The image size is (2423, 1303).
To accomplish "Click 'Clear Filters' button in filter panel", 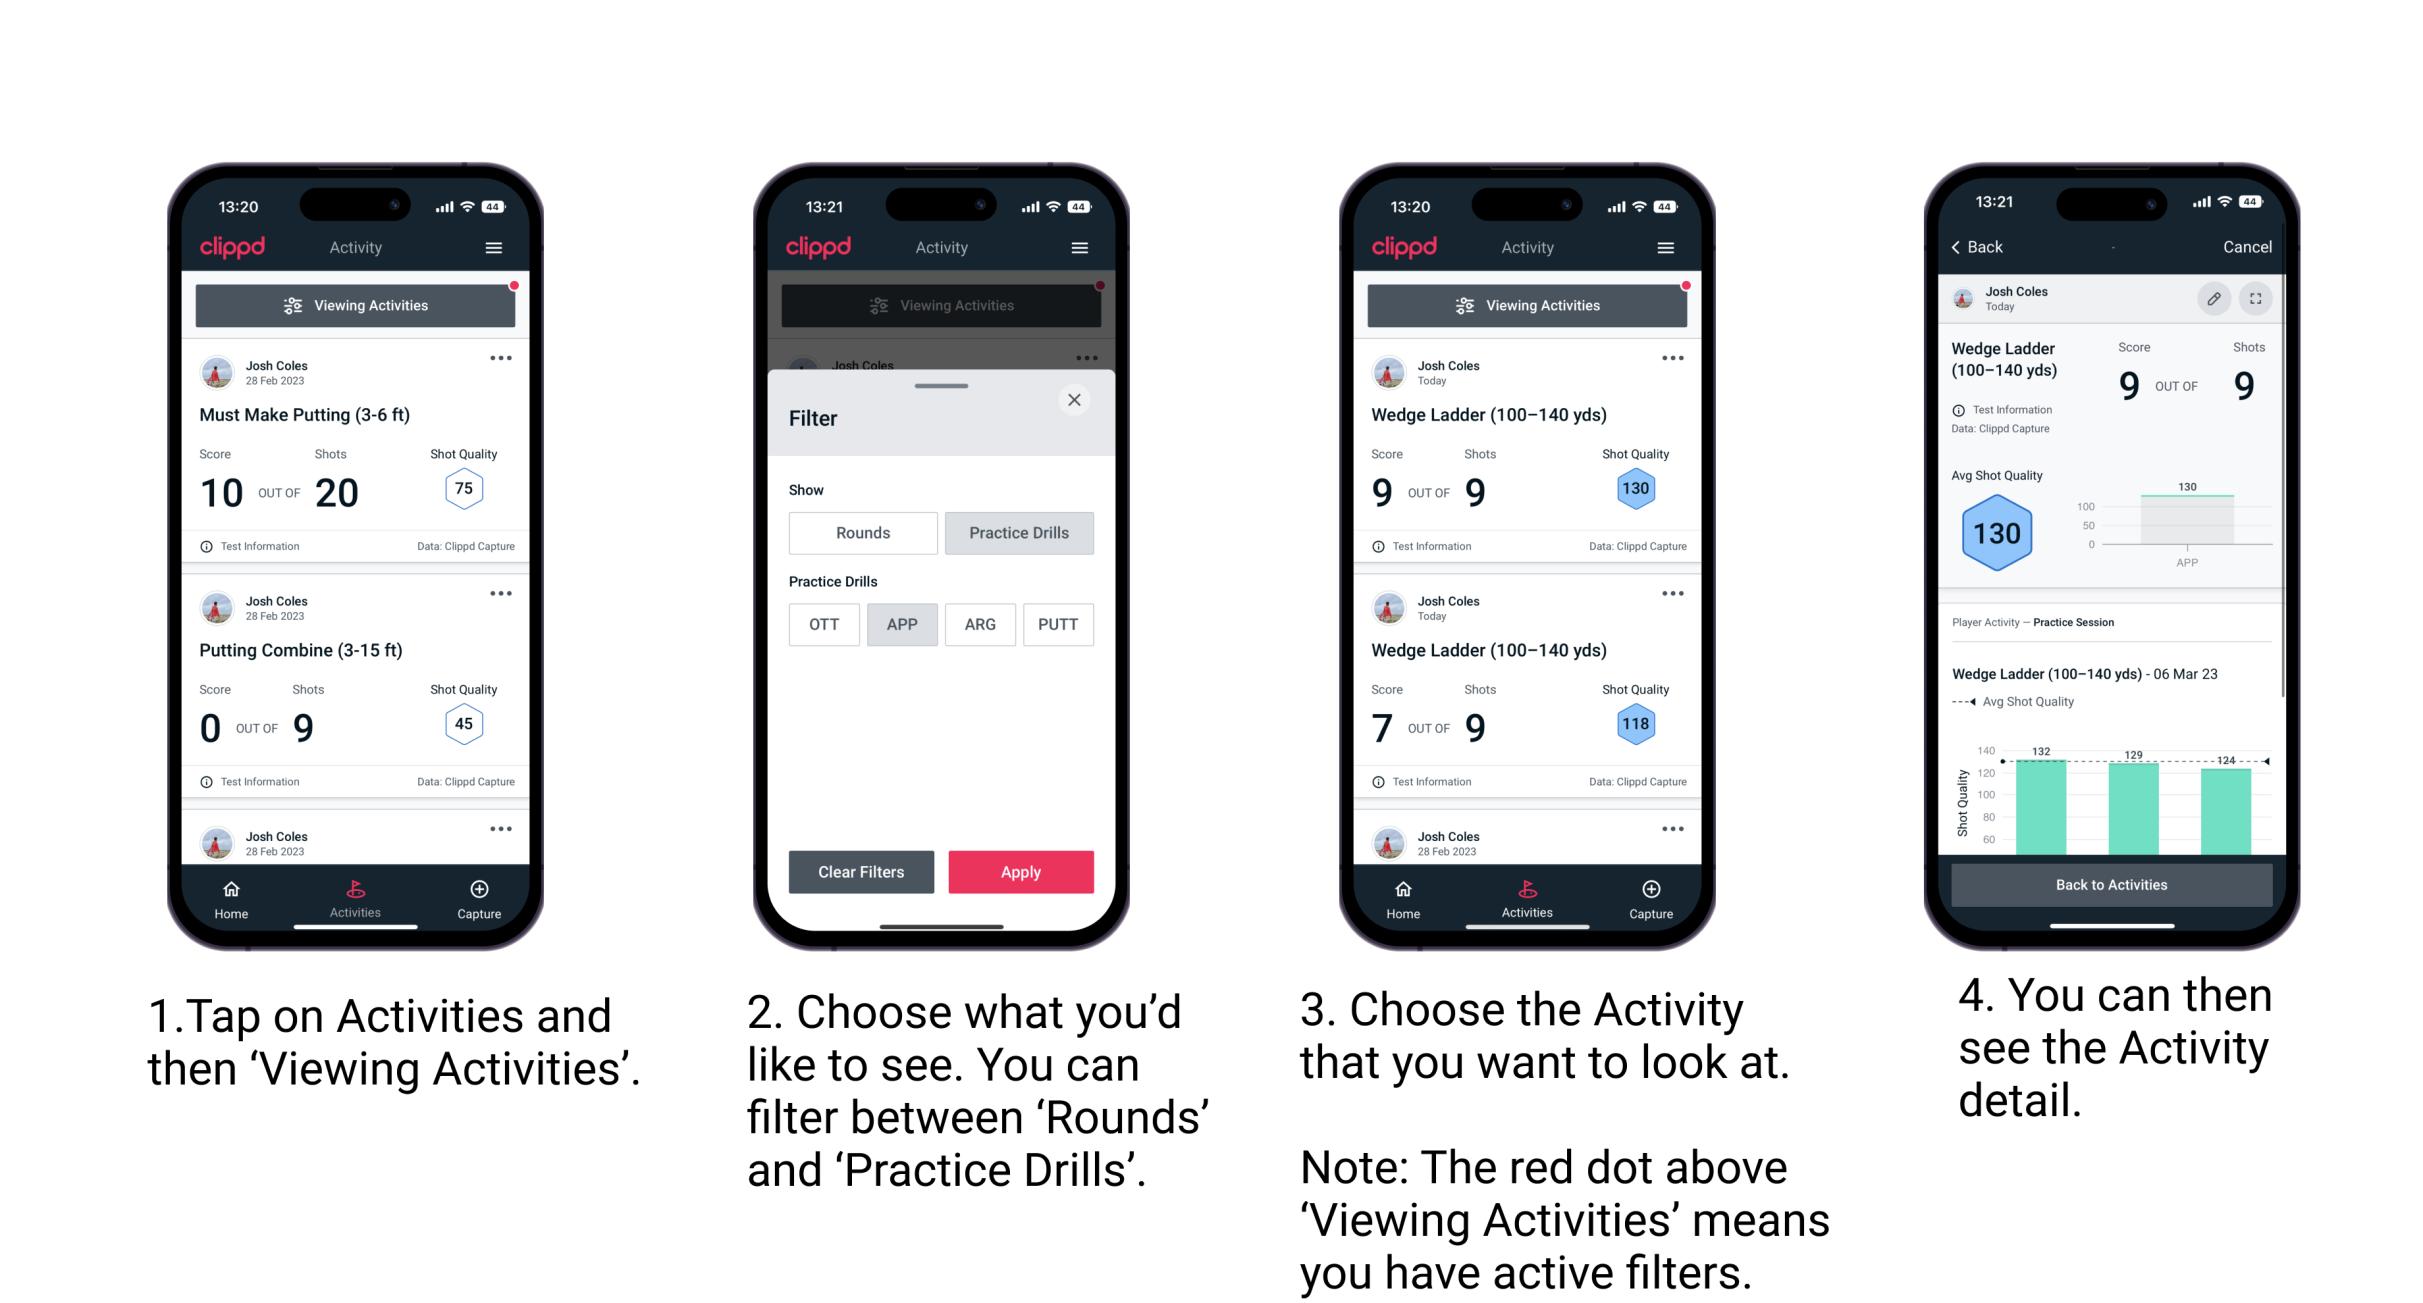I will pos(862,871).
